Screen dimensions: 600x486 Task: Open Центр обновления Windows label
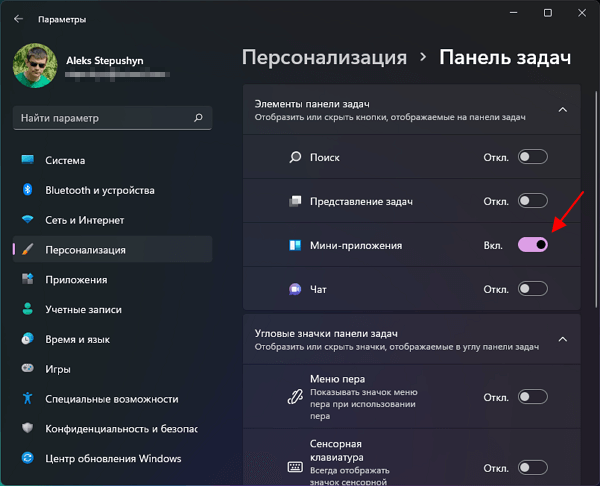(x=113, y=458)
